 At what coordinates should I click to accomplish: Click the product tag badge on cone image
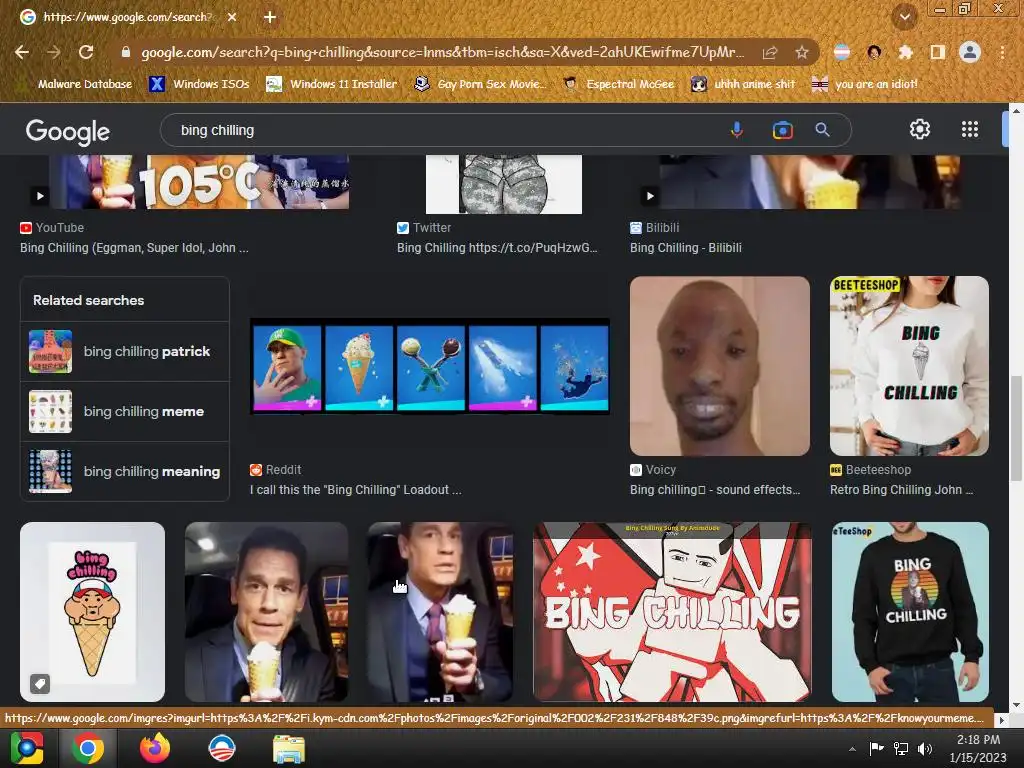click(40, 684)
